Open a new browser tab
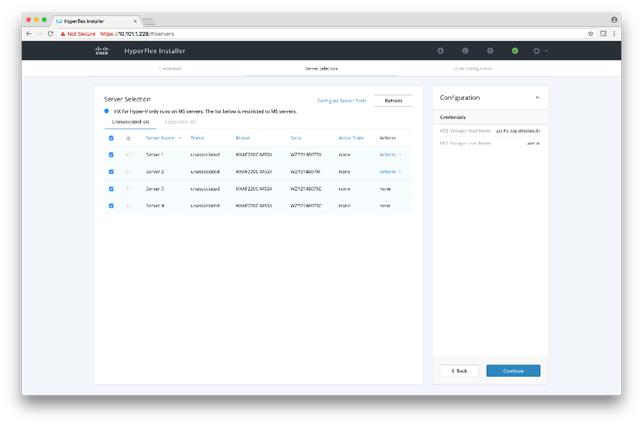643x426 pixels. pyautogui.click(x=148, y=21)
